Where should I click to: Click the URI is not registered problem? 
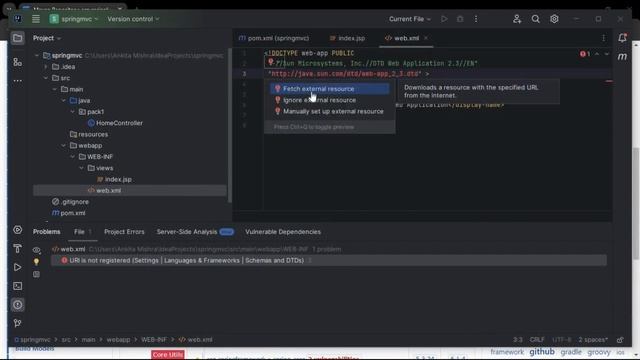coord(329,260)
